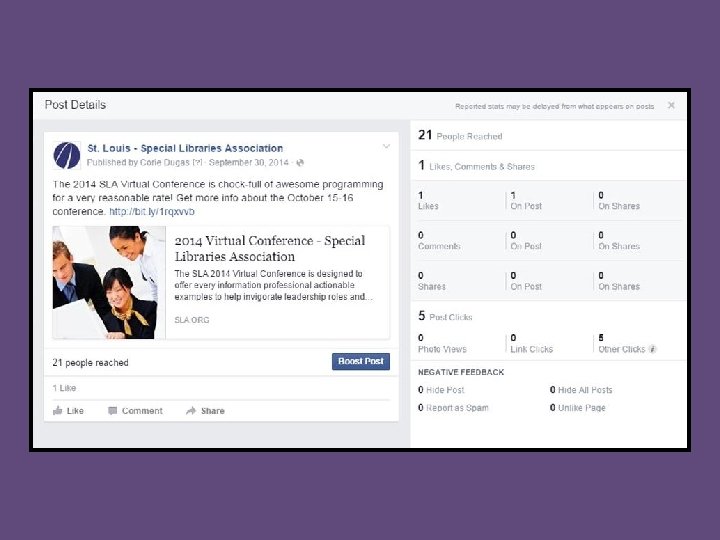Close the Post Details dialog
The width and height of the screenshot is (720, 540).
point(671,105)
